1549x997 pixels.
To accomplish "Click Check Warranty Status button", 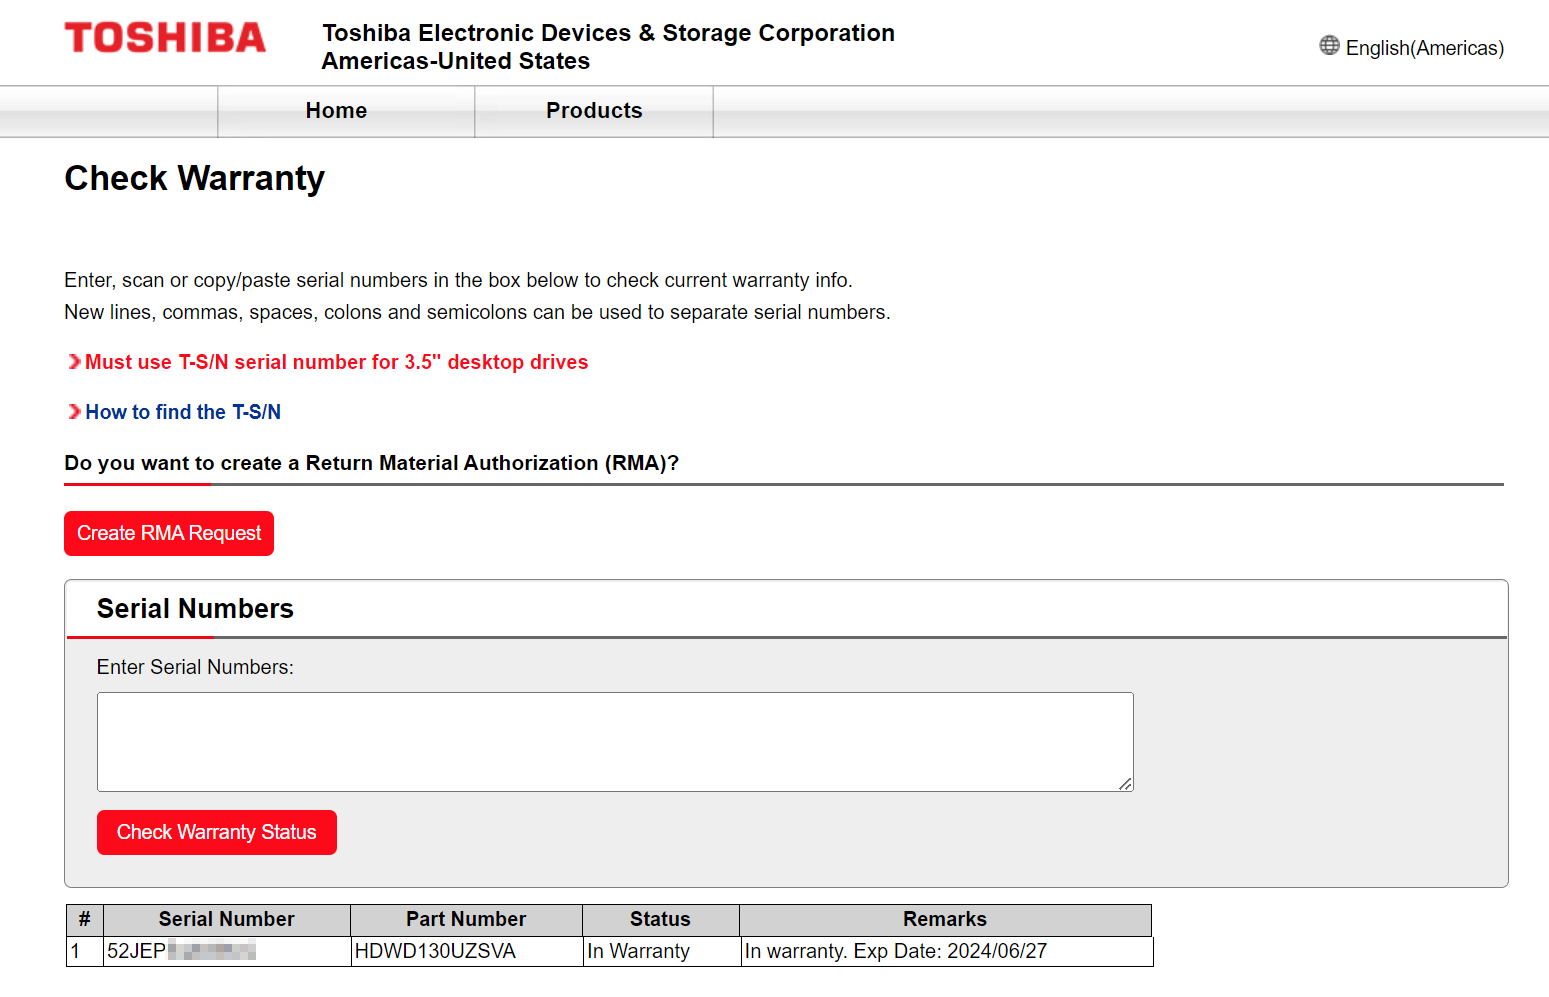I will tap(217, 833).
